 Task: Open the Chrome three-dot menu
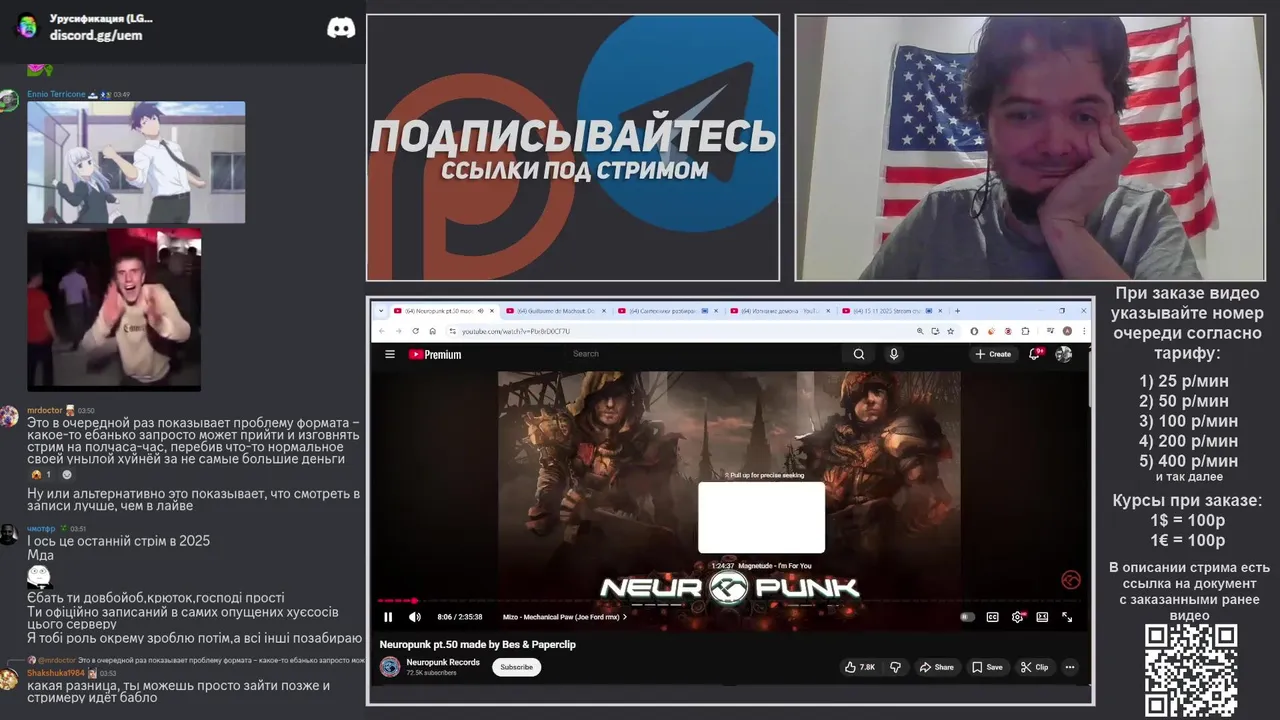[x=1082, y=331]
